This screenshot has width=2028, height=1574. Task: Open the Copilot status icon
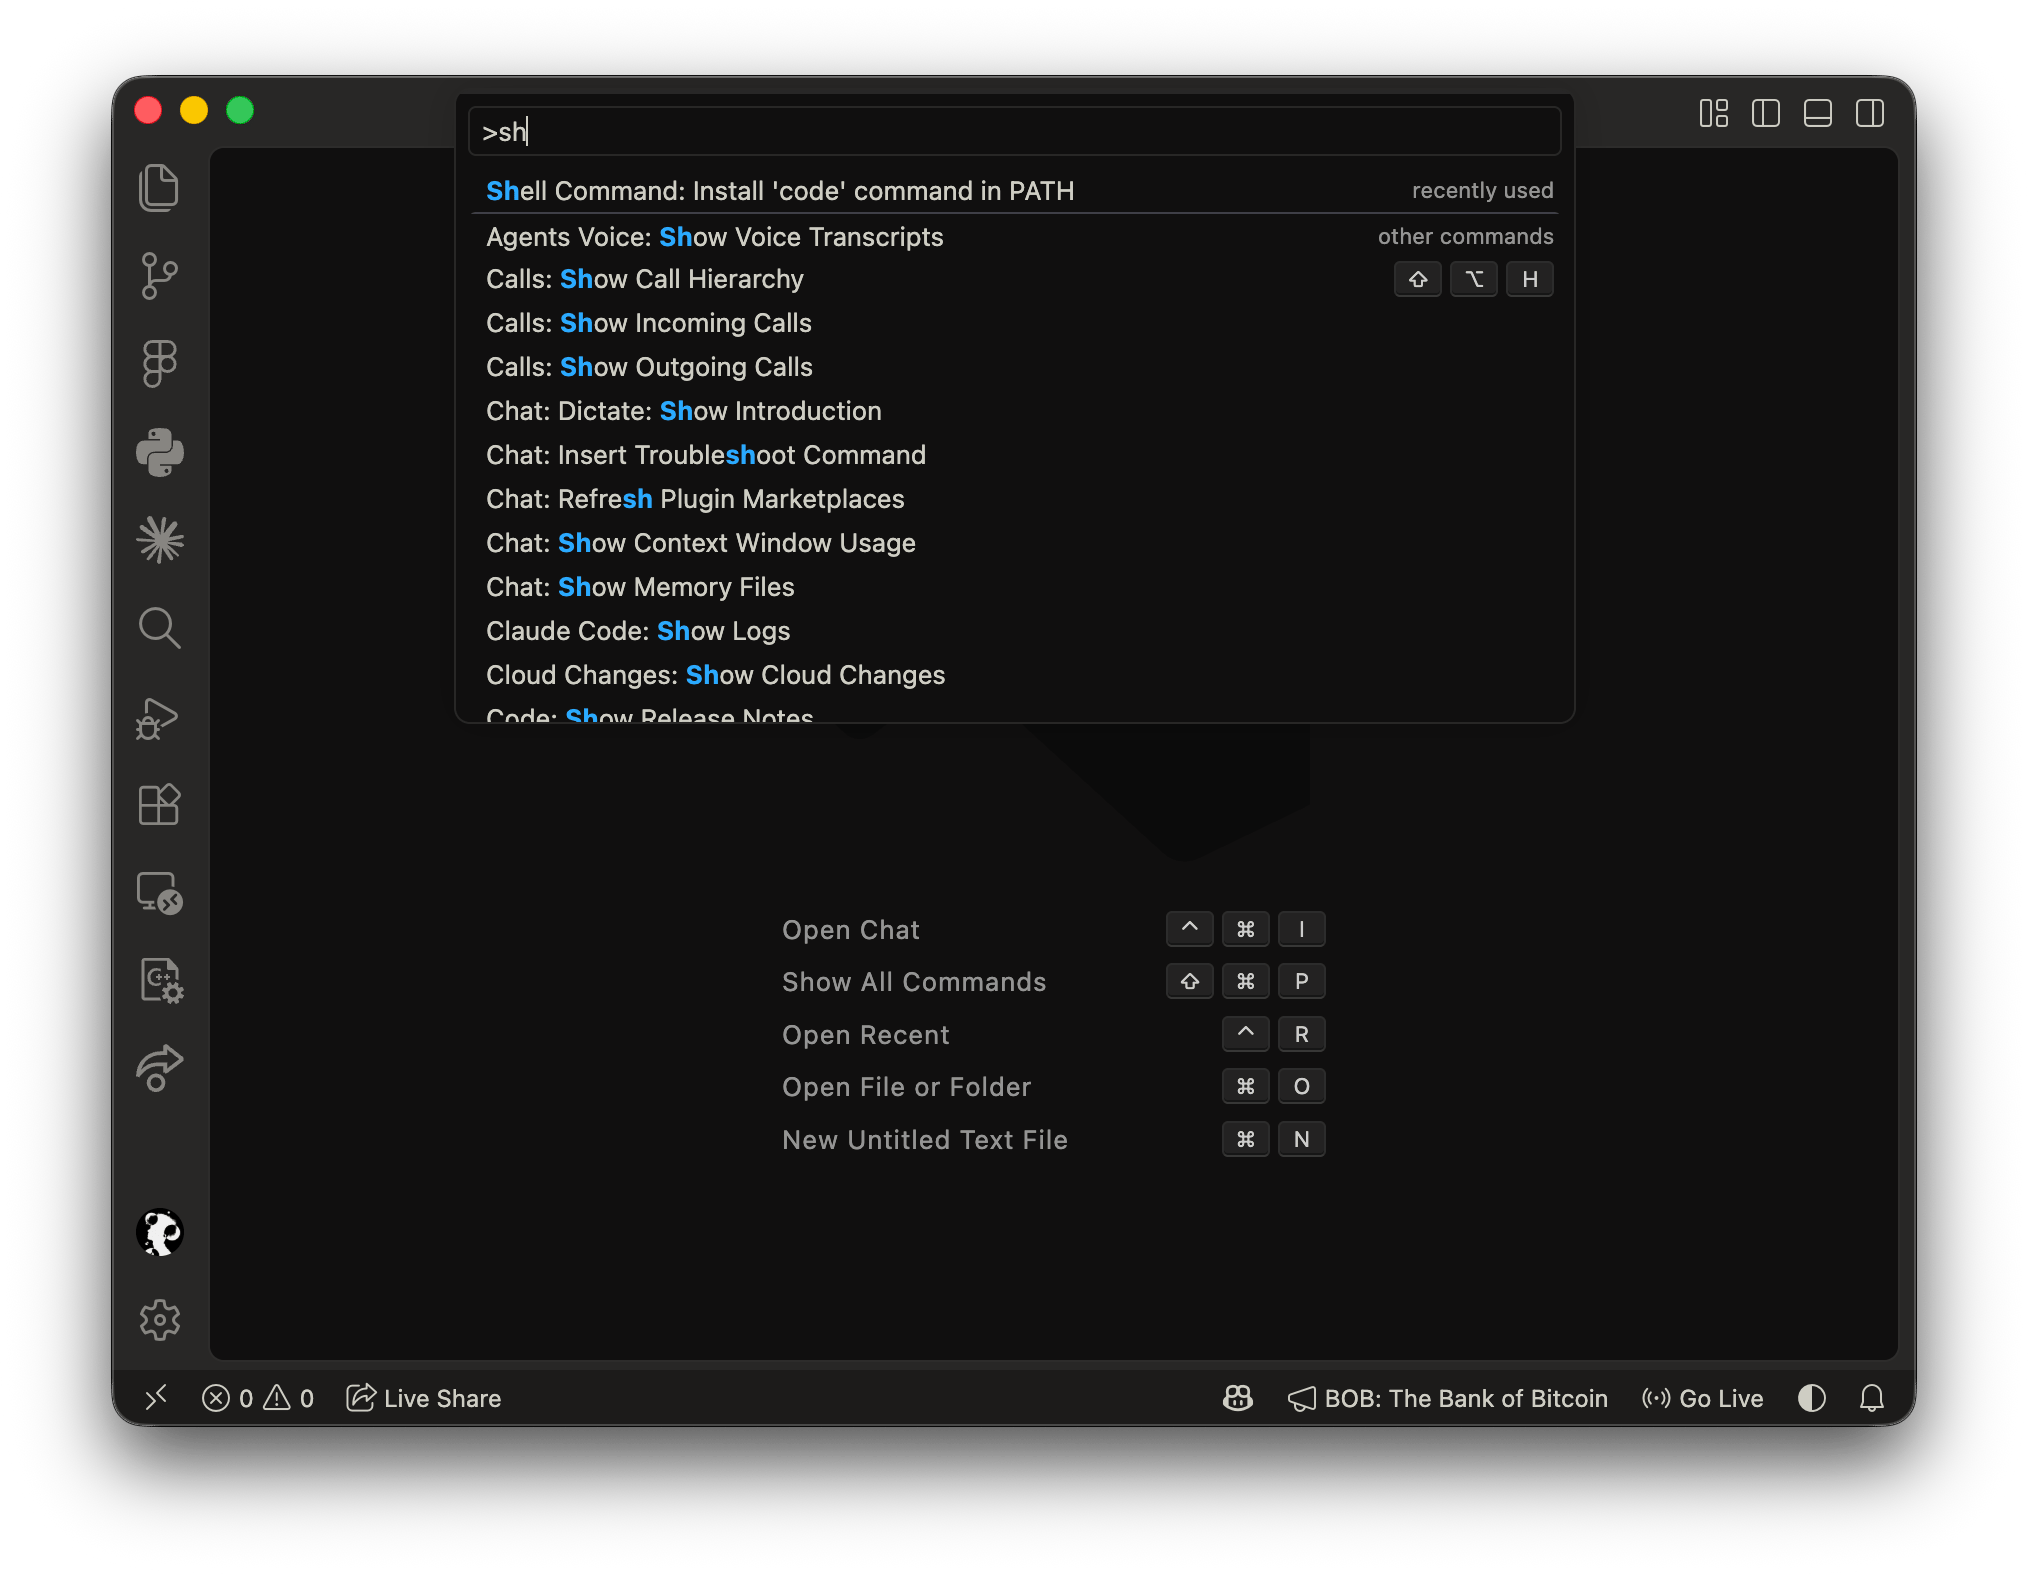(x=1238, y=1398)
